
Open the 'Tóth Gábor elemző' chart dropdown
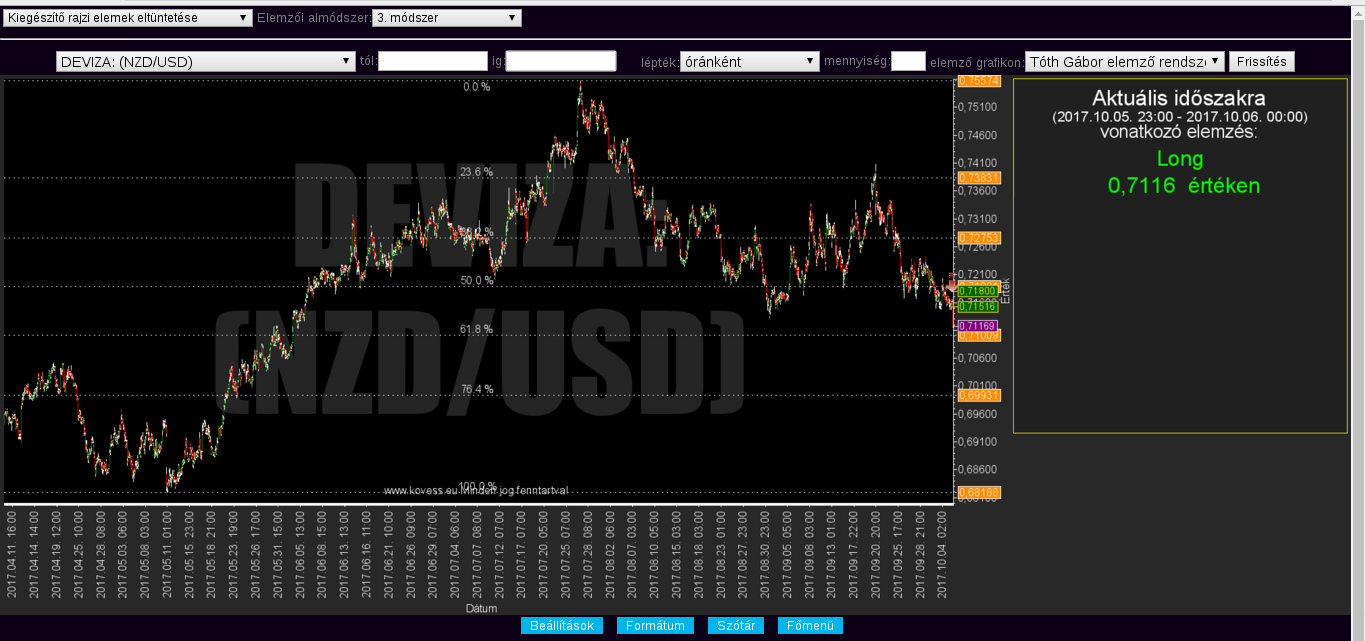point(1125,62)
